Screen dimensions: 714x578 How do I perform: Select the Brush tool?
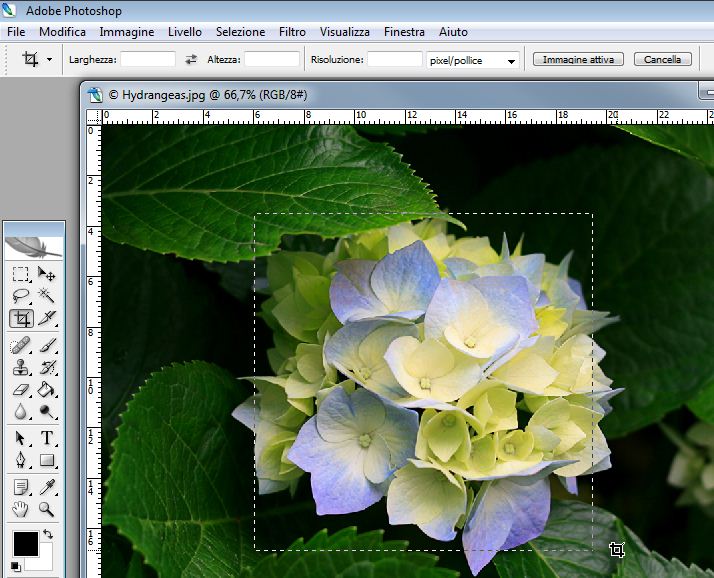click(46, 345)
